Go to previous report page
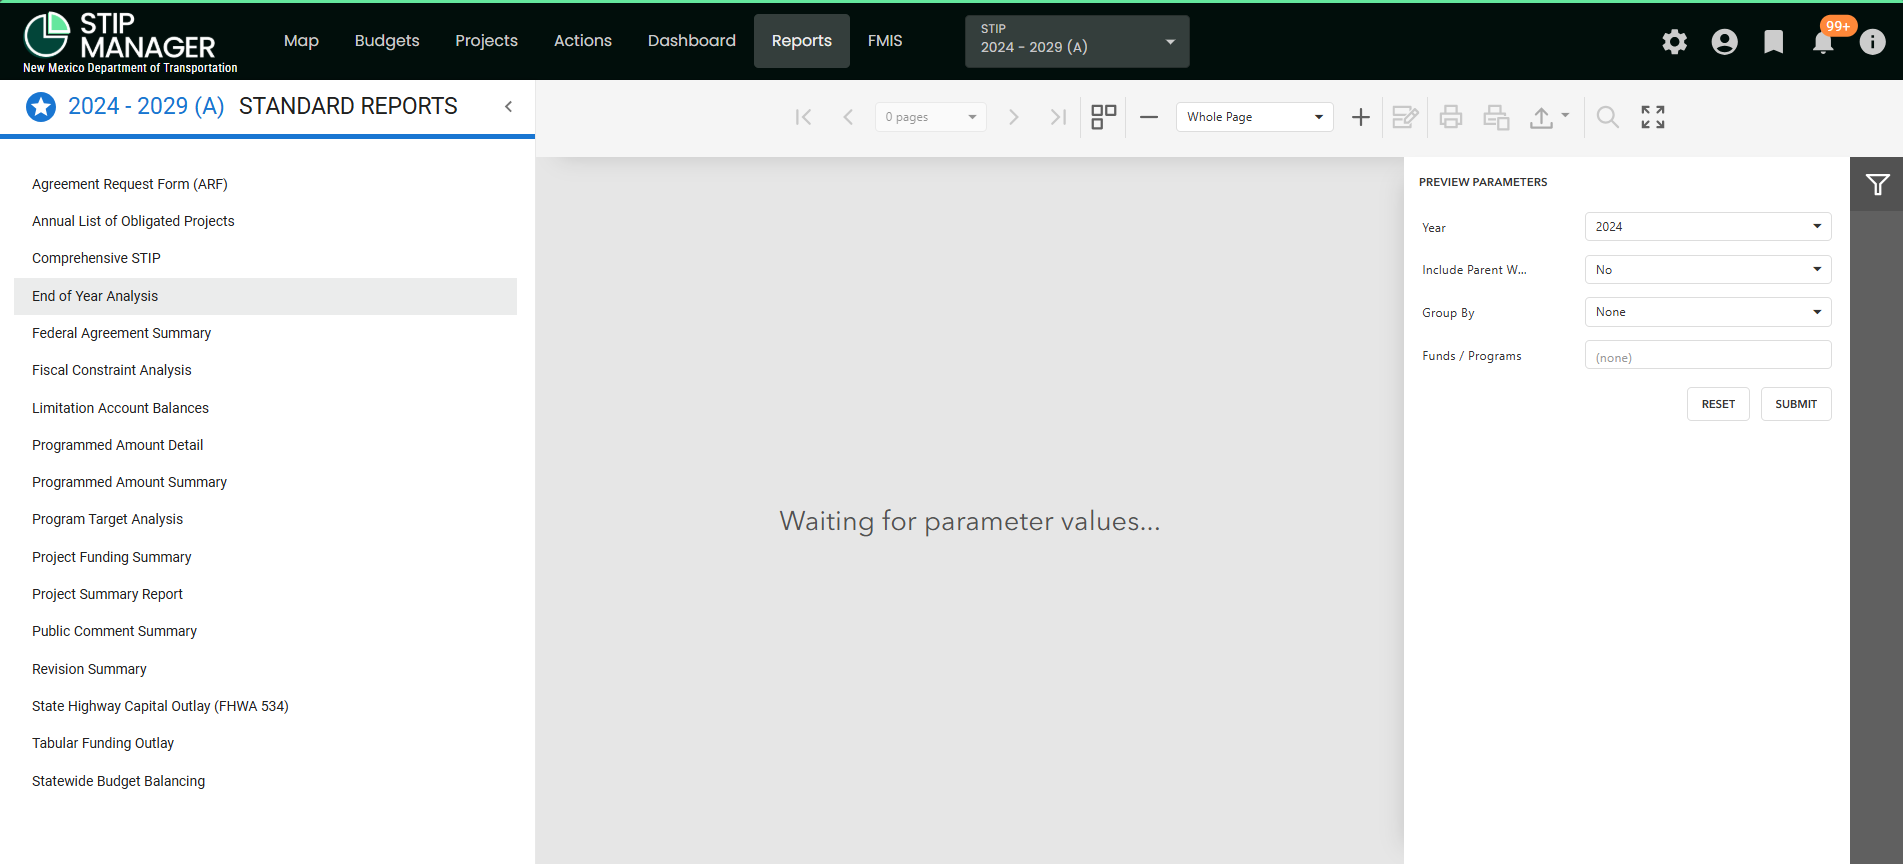This screenshot has width=1903, height=864. [x=848, y=117]
